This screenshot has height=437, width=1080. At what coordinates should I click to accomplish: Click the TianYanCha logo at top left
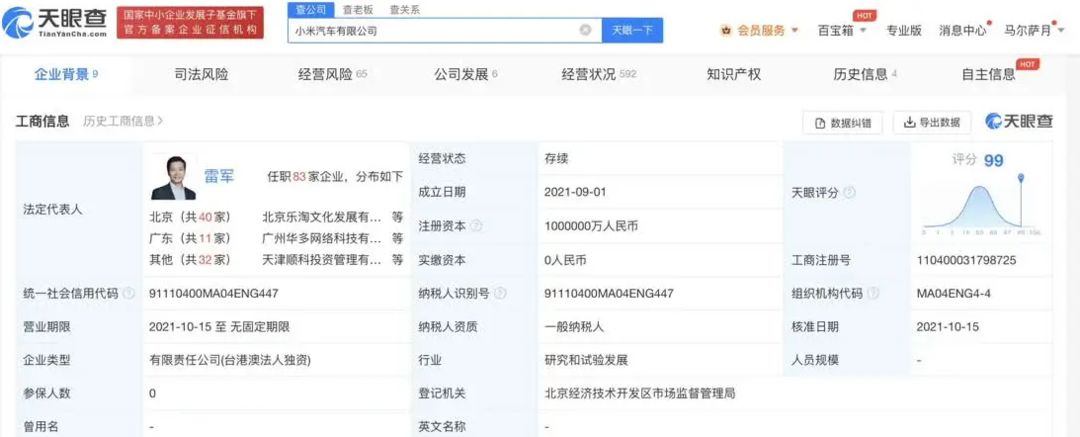point(55,22)
